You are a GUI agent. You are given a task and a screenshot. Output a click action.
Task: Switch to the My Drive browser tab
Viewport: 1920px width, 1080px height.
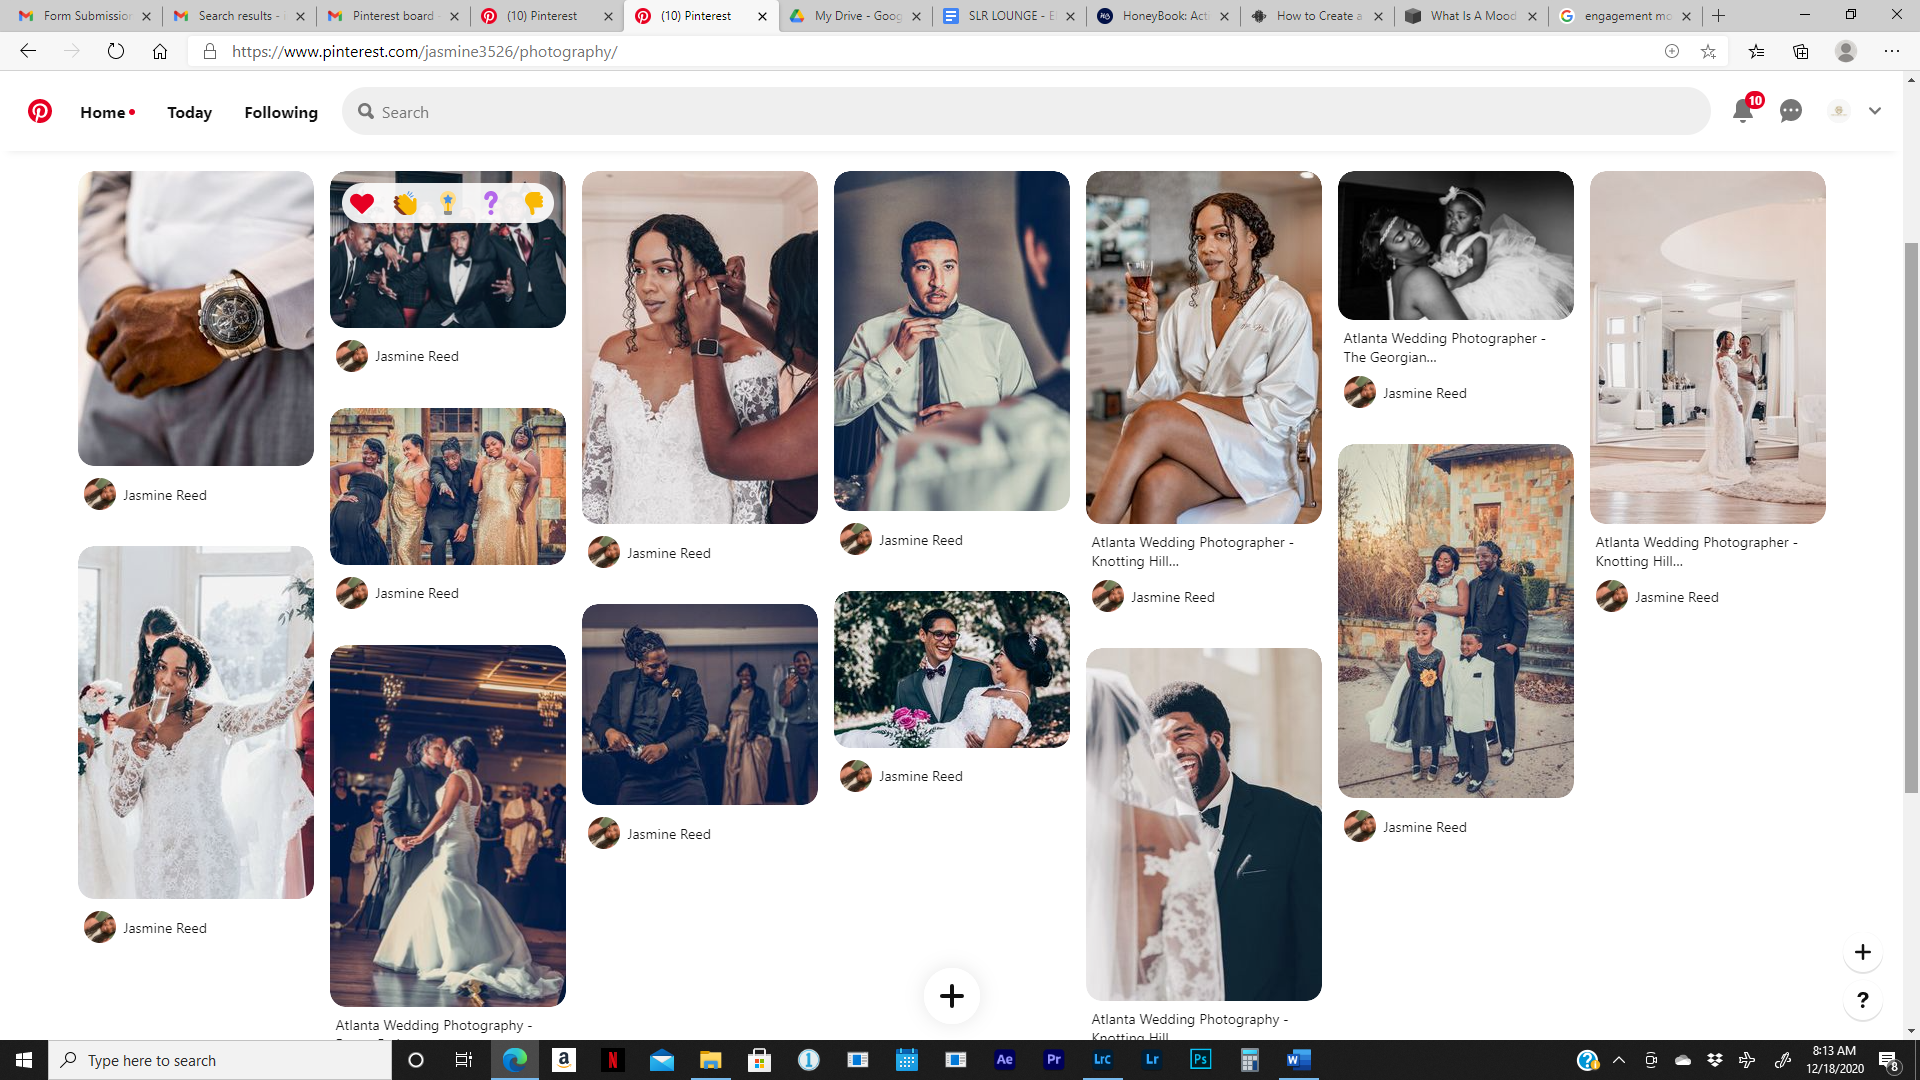(x=856, y=16)
